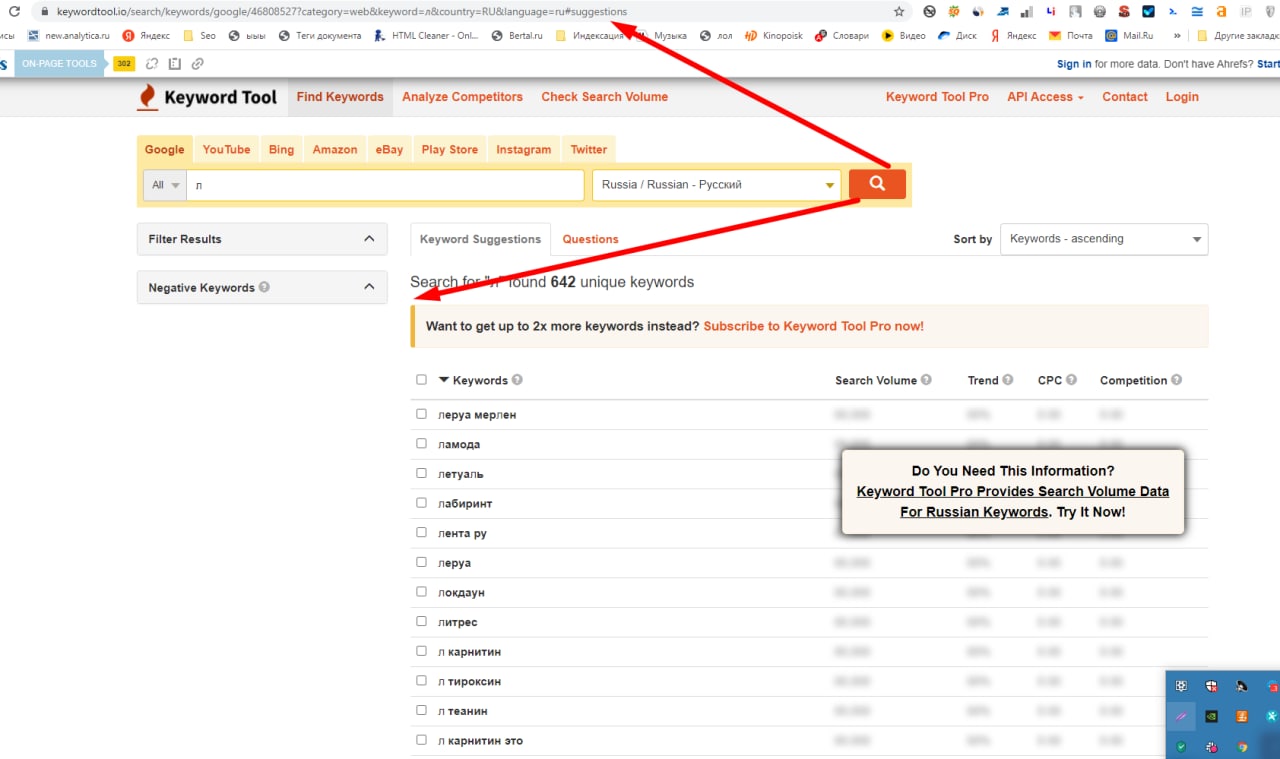Click the keyword 'л теанин'
Image resolution: width=1280 pixels, height=759 pixels.
463,711
